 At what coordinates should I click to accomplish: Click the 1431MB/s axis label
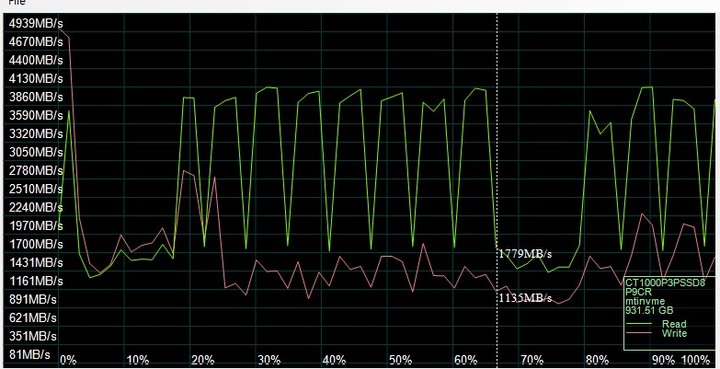(35, 263)
